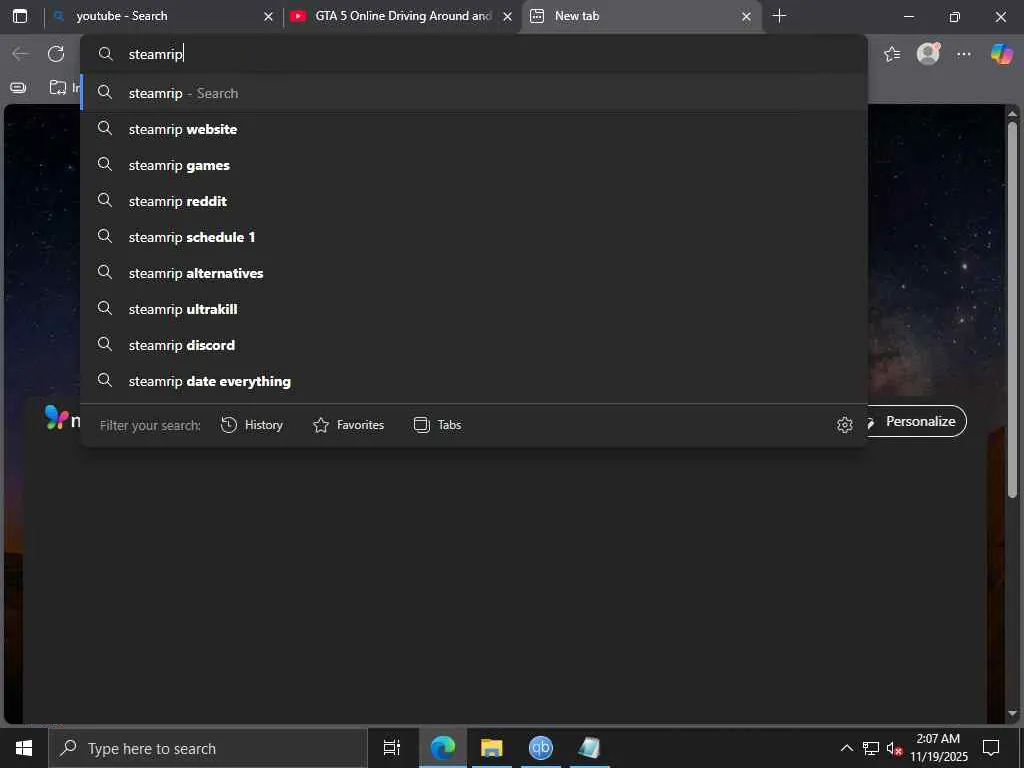Image resolution: width=1024 pixels, height=768 pixels.
Task: Click the Type here to search box
Action: 208,748
